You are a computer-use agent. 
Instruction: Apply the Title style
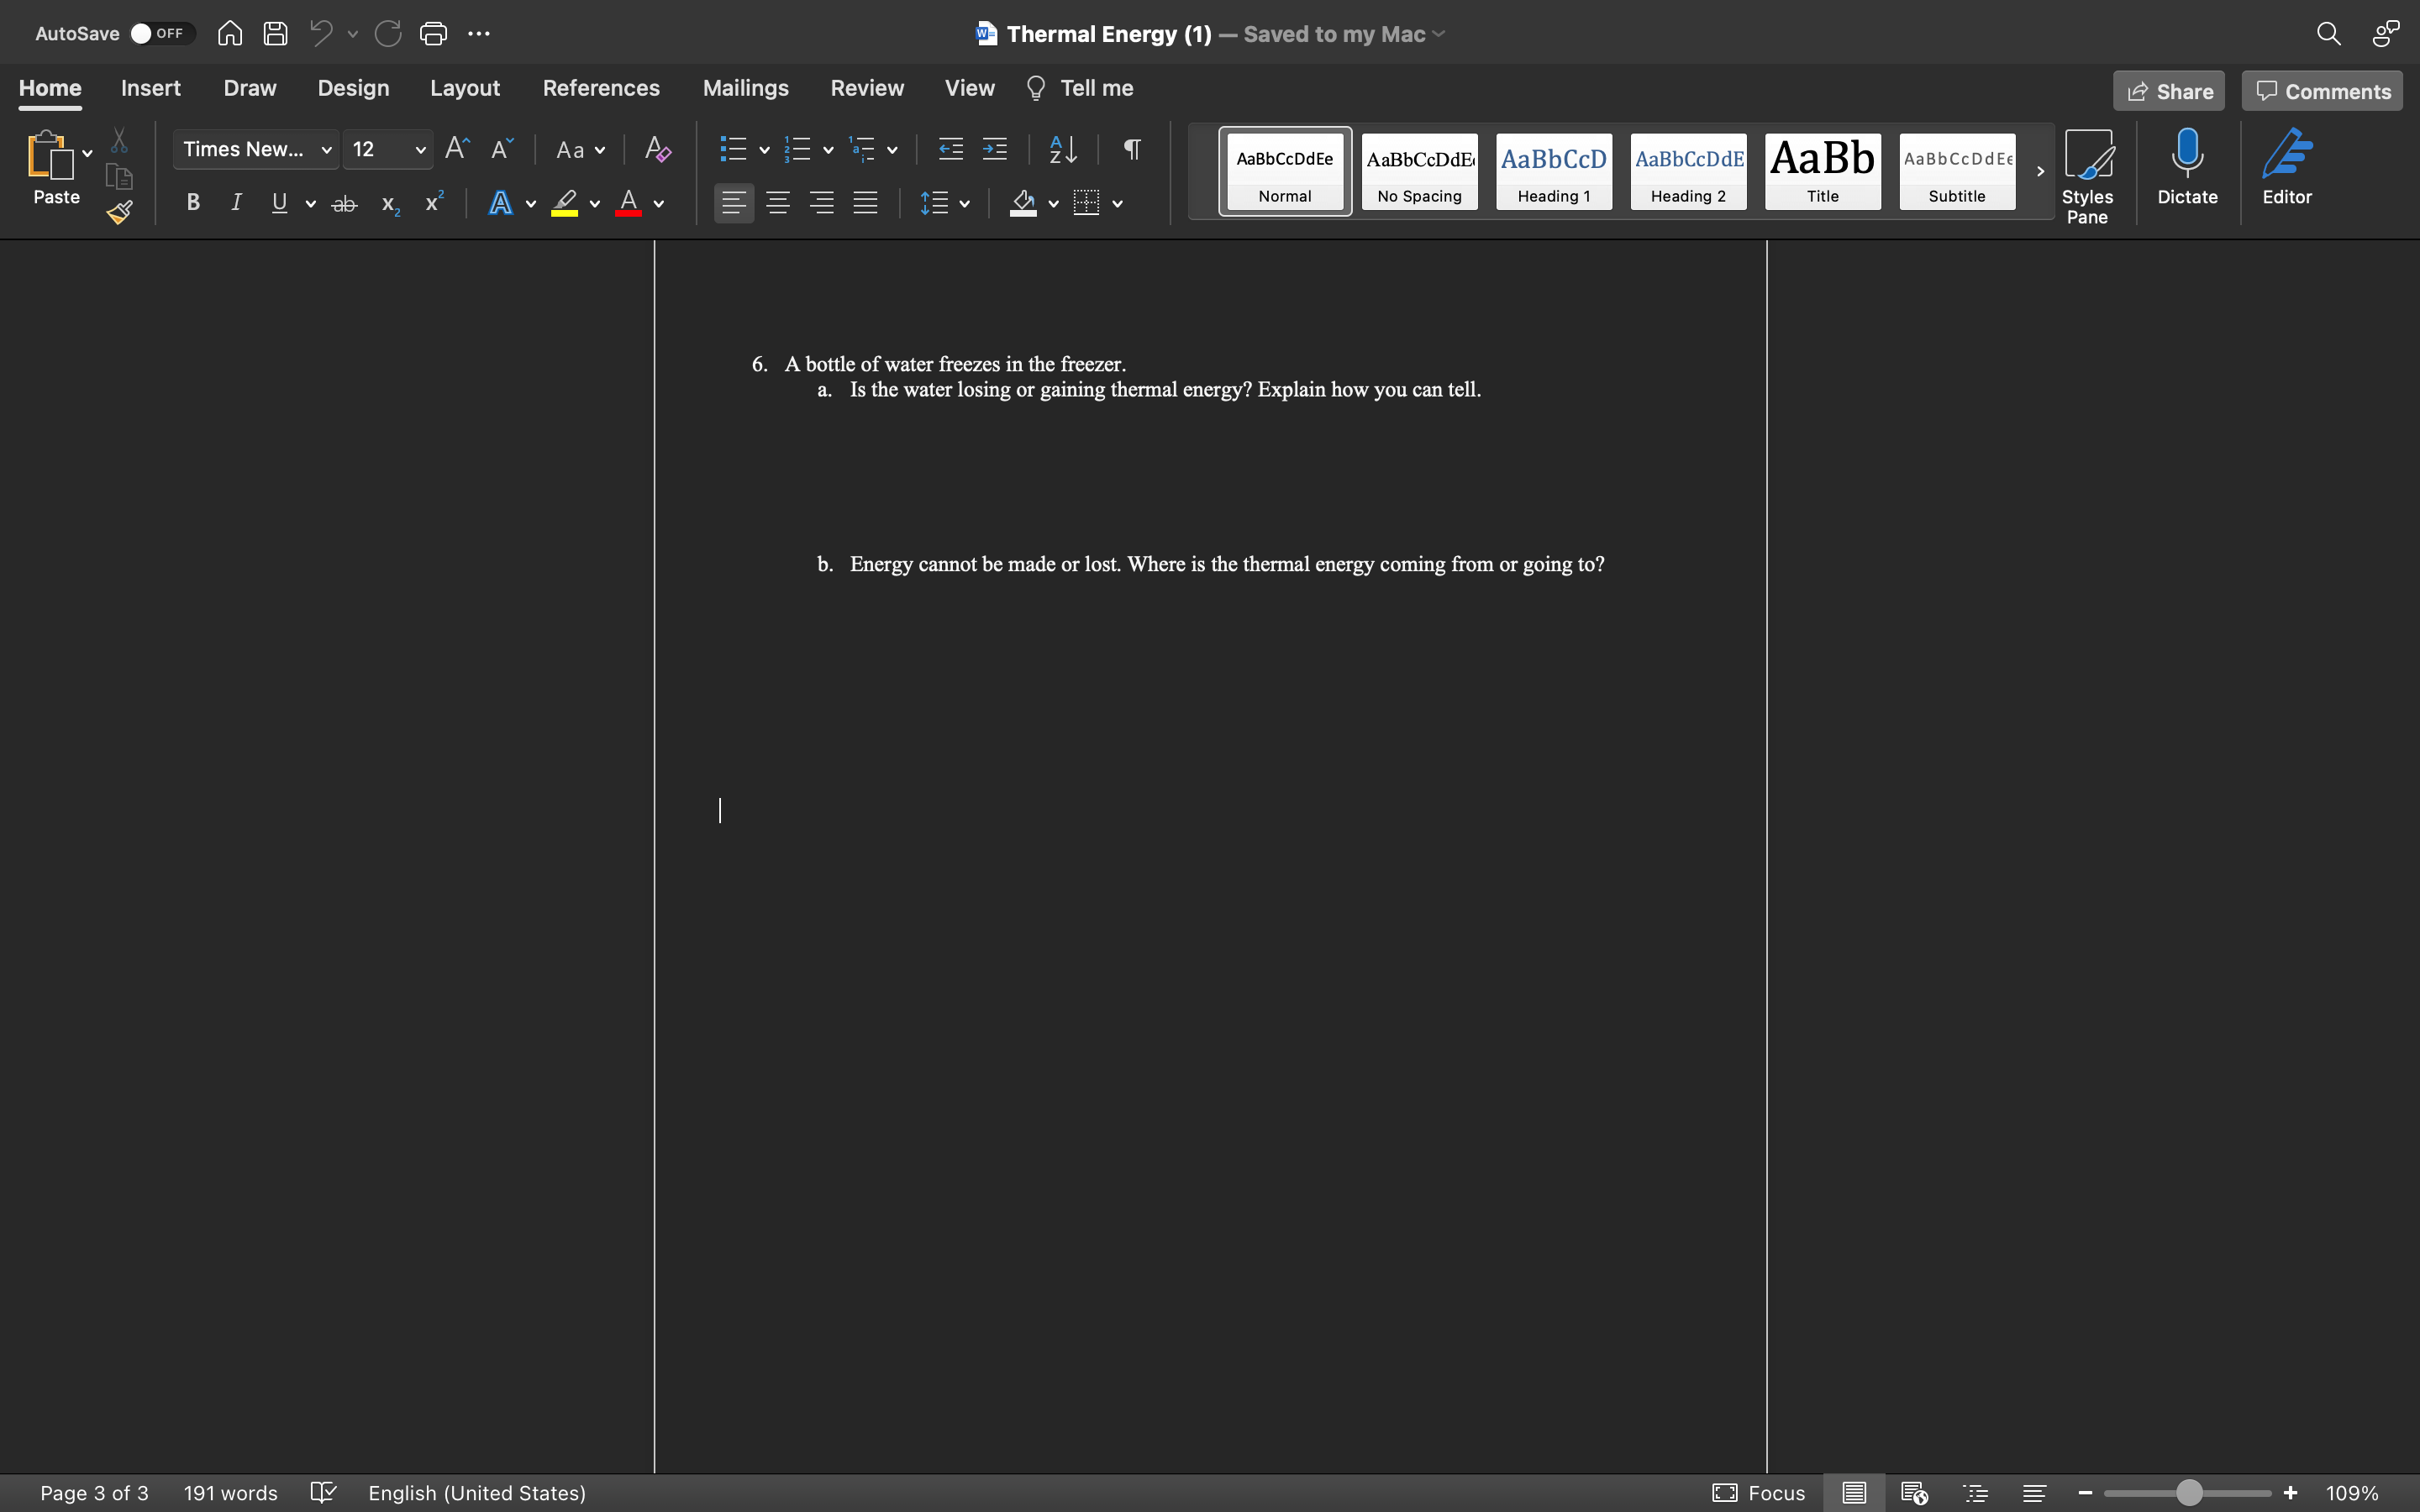1822,171
